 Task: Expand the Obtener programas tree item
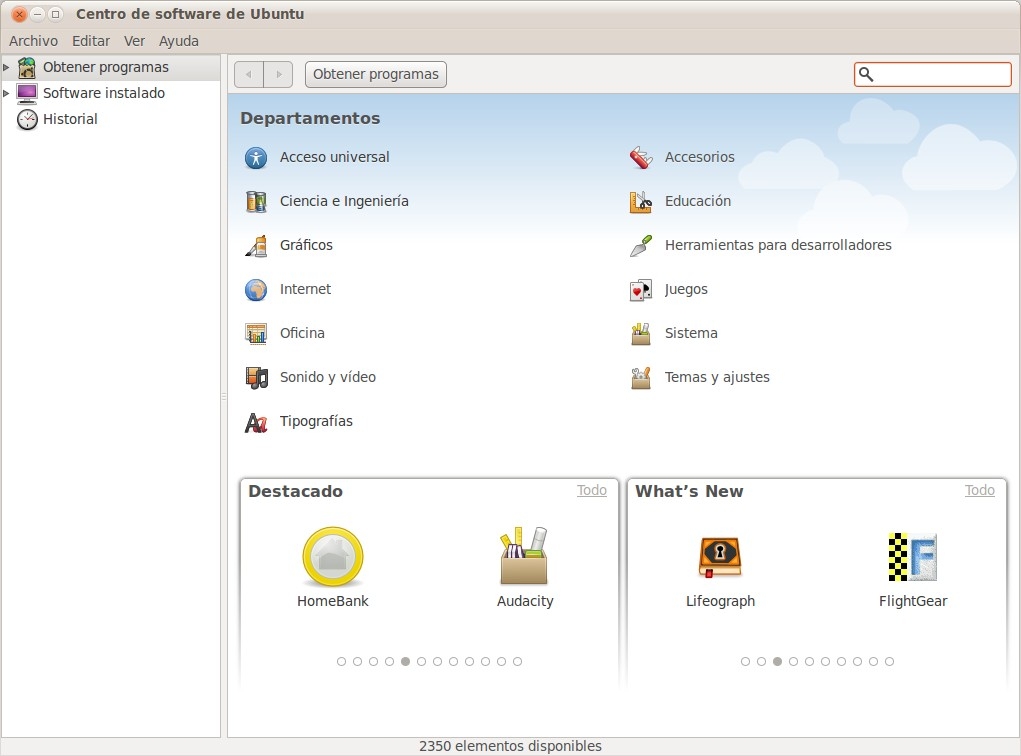tap(7, 67)
